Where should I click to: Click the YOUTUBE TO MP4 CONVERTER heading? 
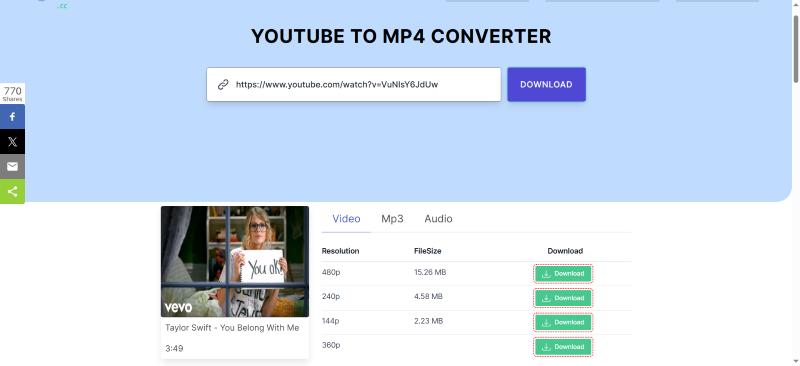click(401, 37)
